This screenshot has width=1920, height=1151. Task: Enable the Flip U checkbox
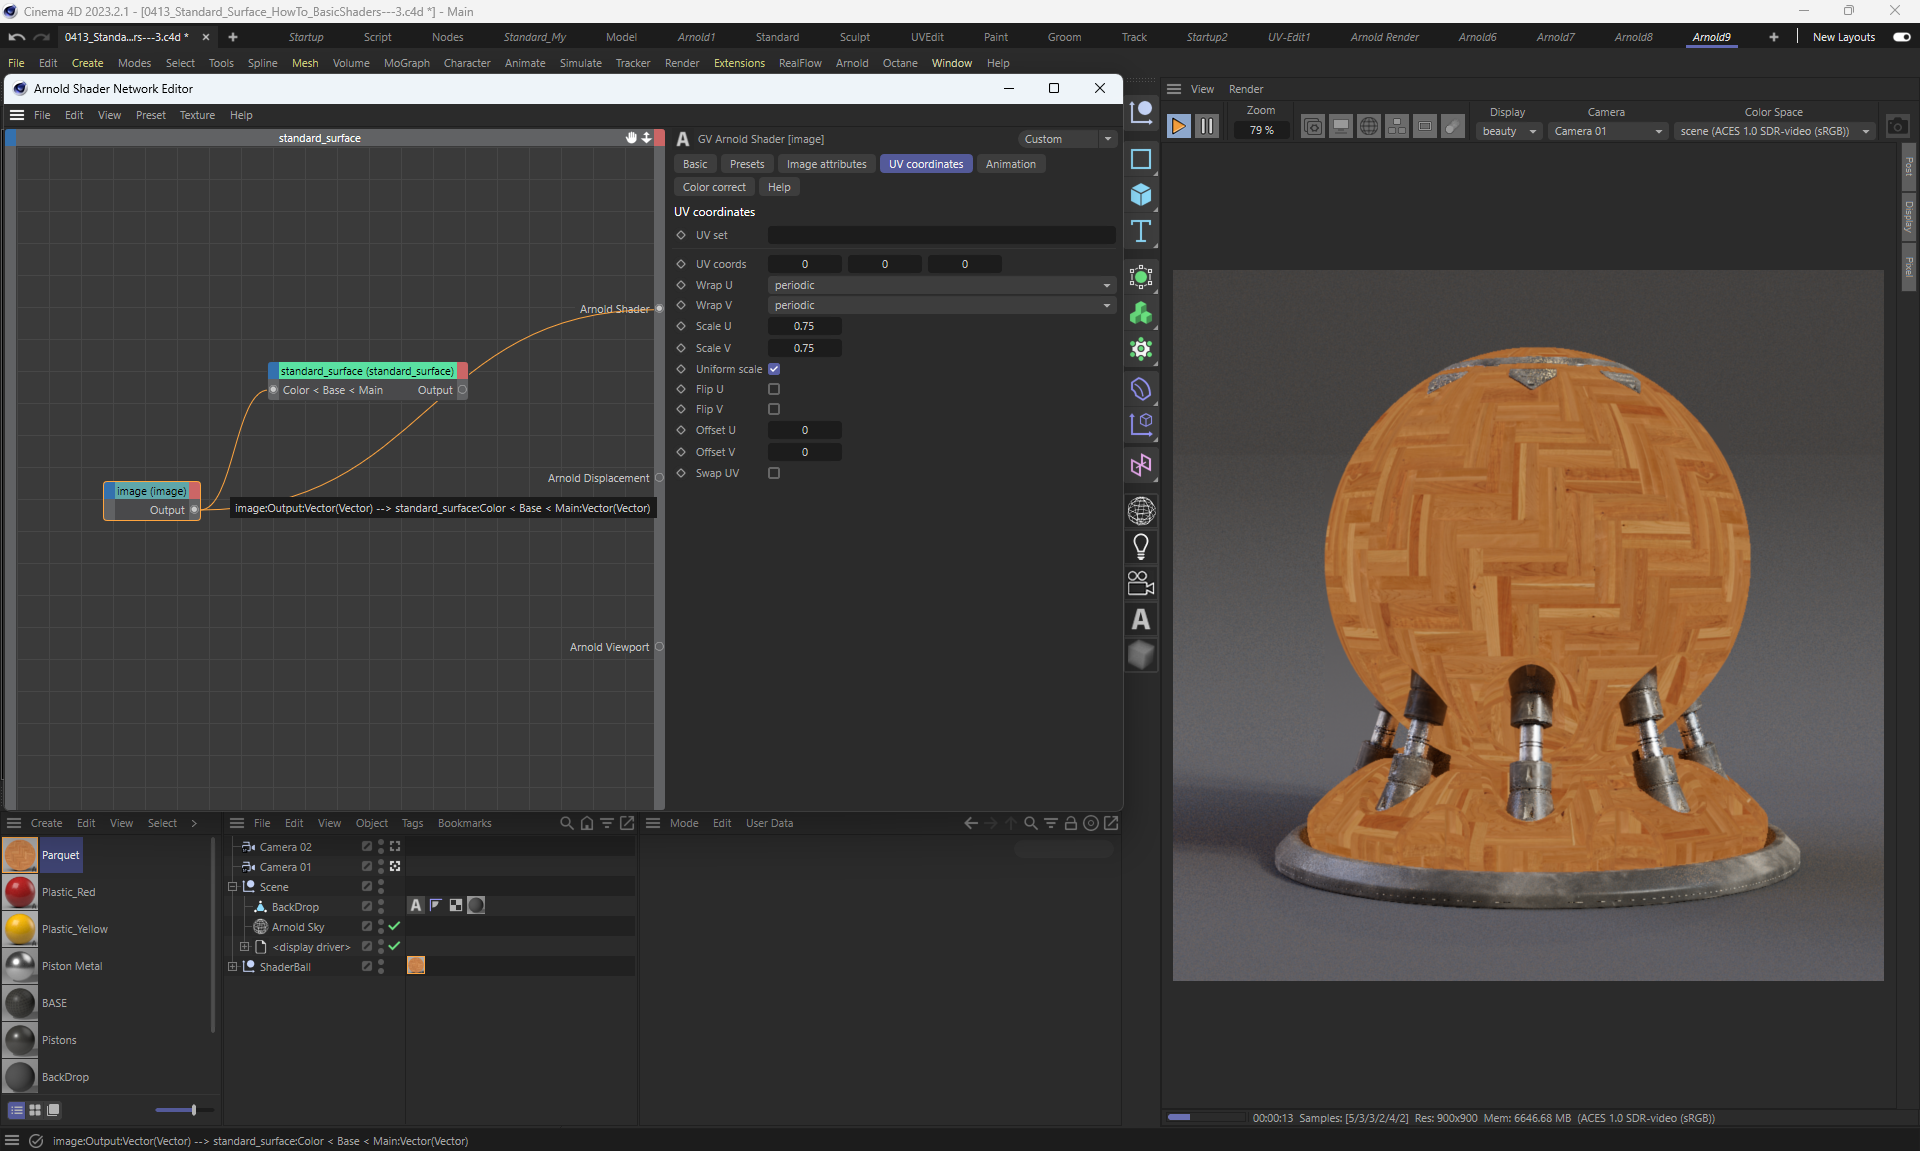pyautogui.click(x=774, y=389)
